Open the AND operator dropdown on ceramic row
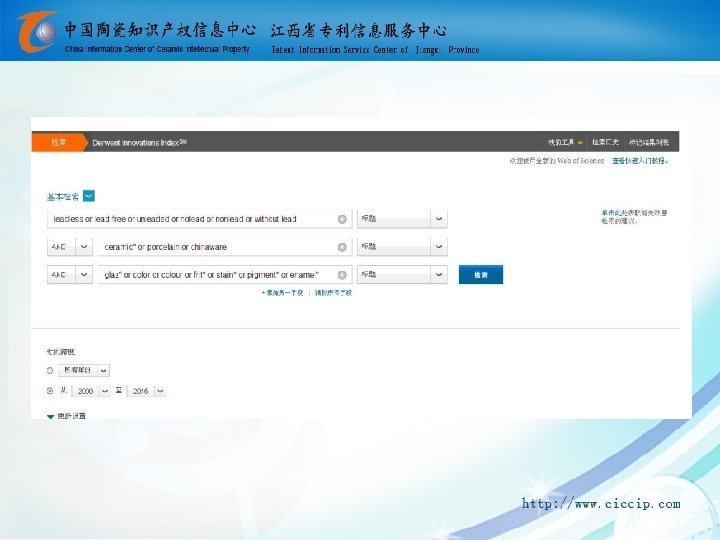Viewport: 720px width, 540px height. coord(84,247)
